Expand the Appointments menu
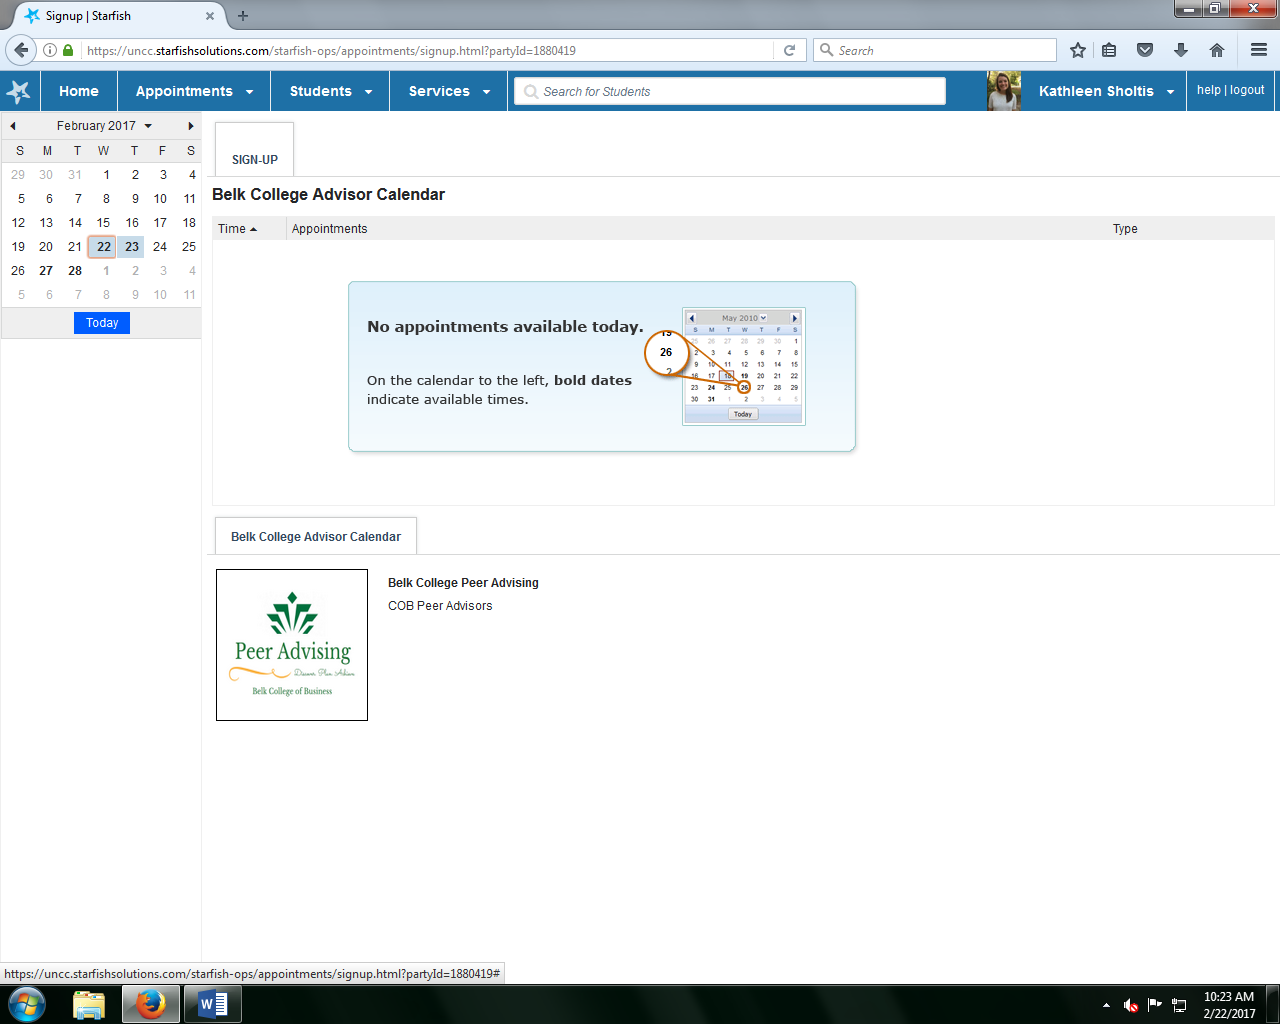The width and height of the screenshot is (1280, 1024). coord(194,91)
